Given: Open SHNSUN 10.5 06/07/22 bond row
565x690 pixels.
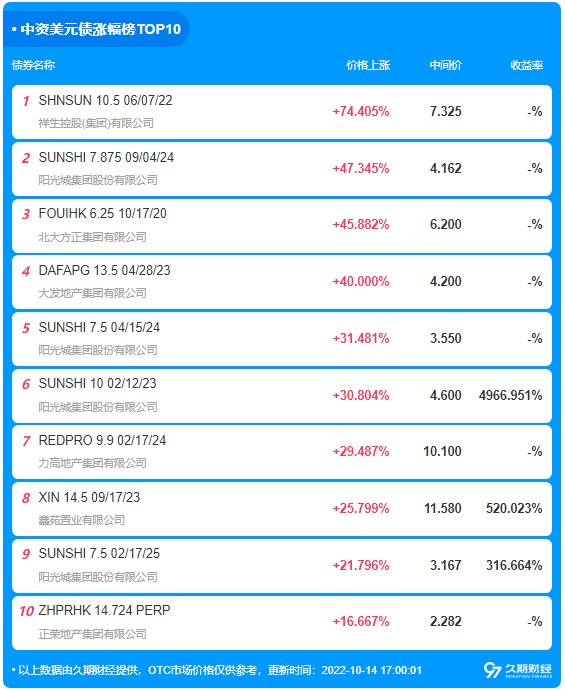Looking at the screenshot, I should click(282, 112).
